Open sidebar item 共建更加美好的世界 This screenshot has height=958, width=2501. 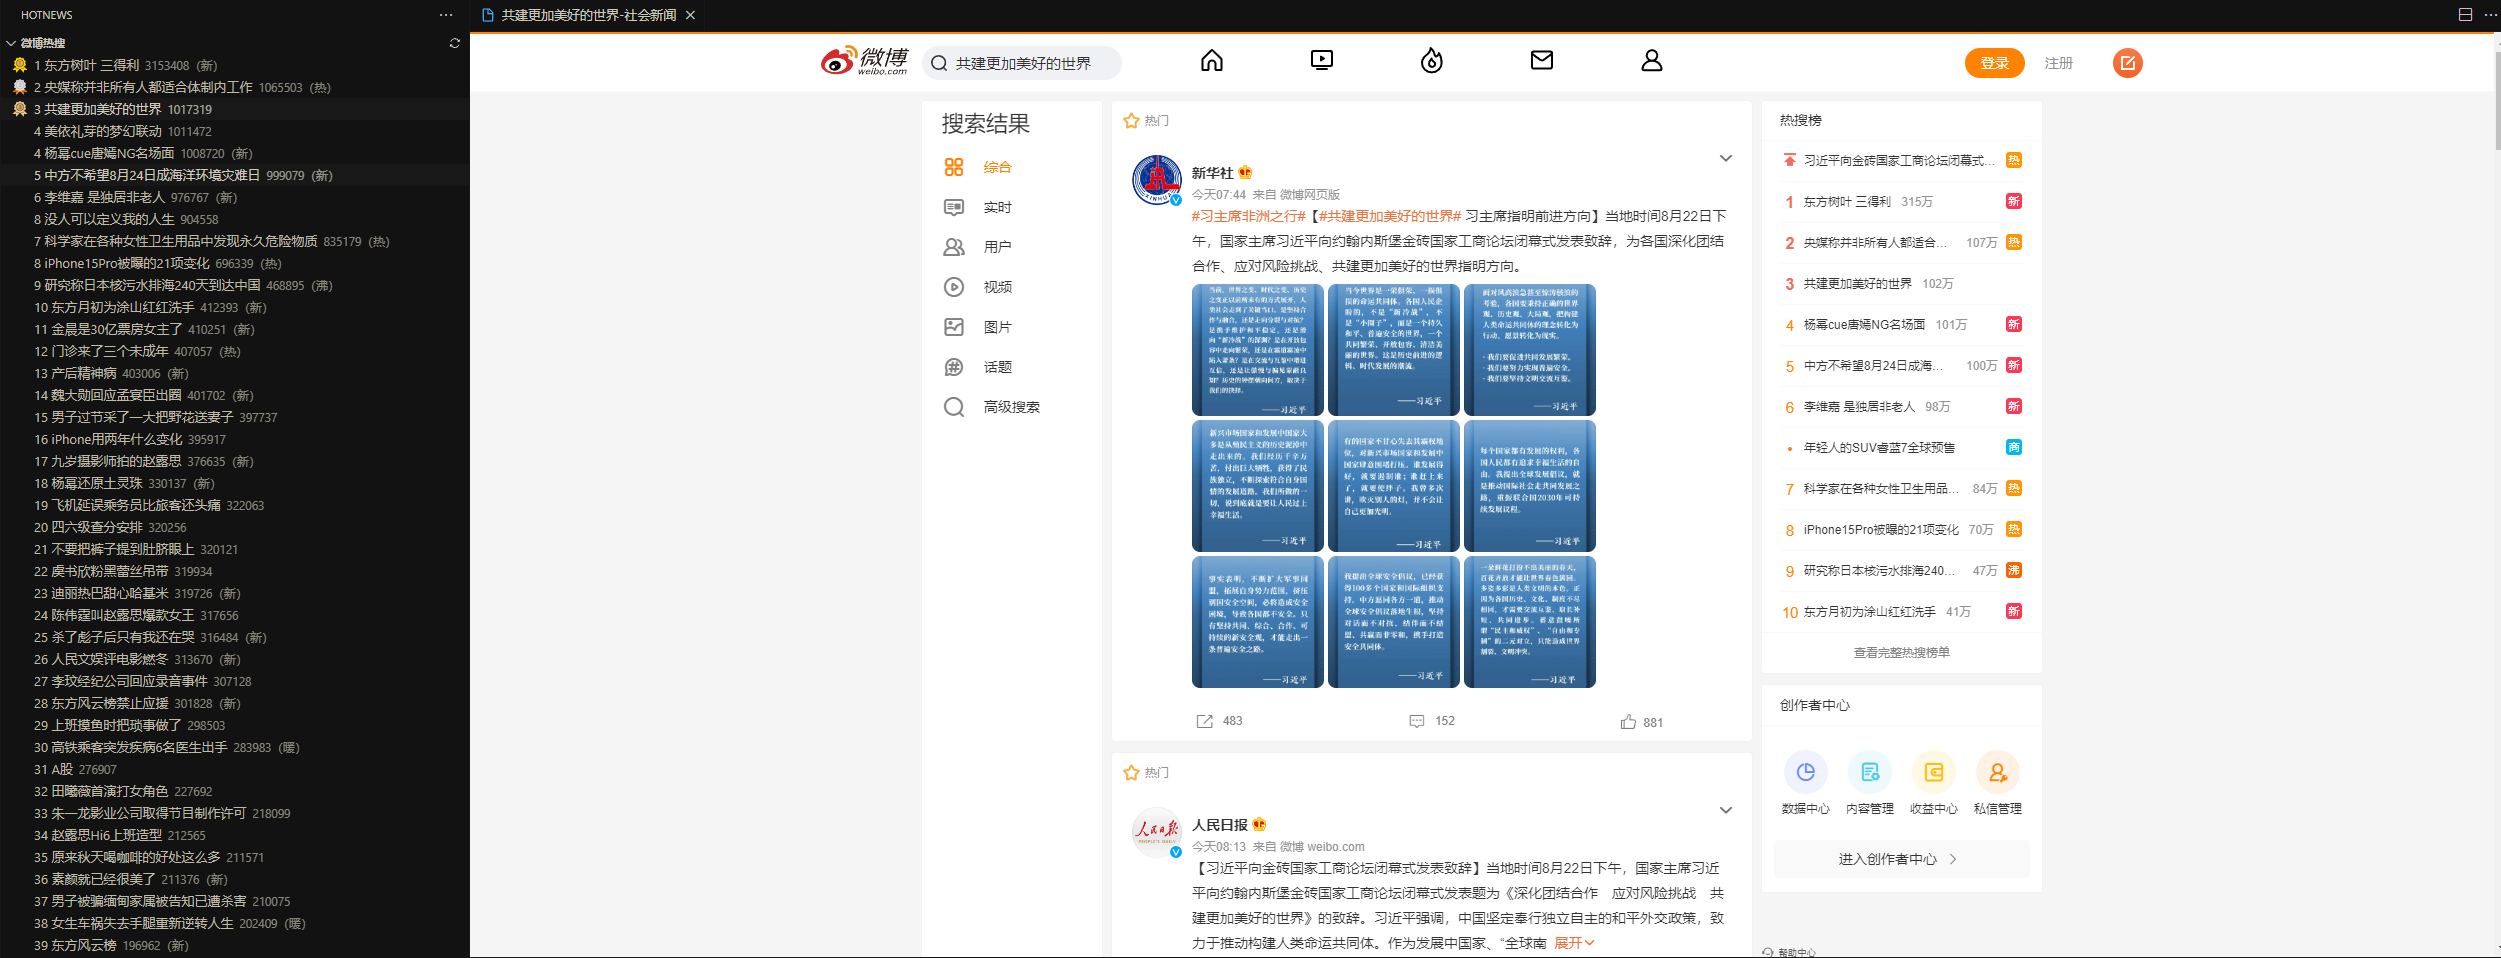235,109
